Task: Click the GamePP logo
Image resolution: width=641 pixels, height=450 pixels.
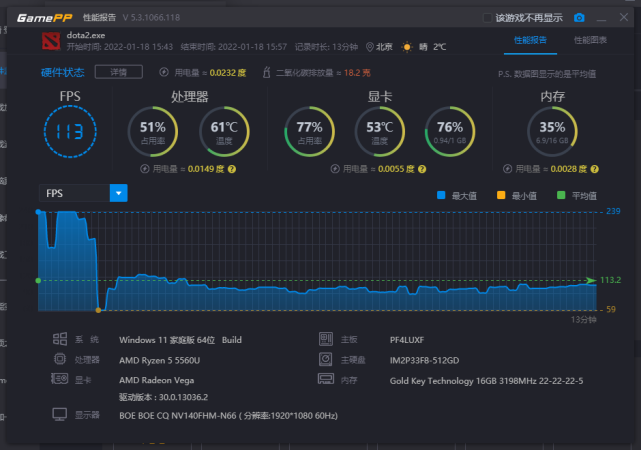Action: (x=44, y=18)
